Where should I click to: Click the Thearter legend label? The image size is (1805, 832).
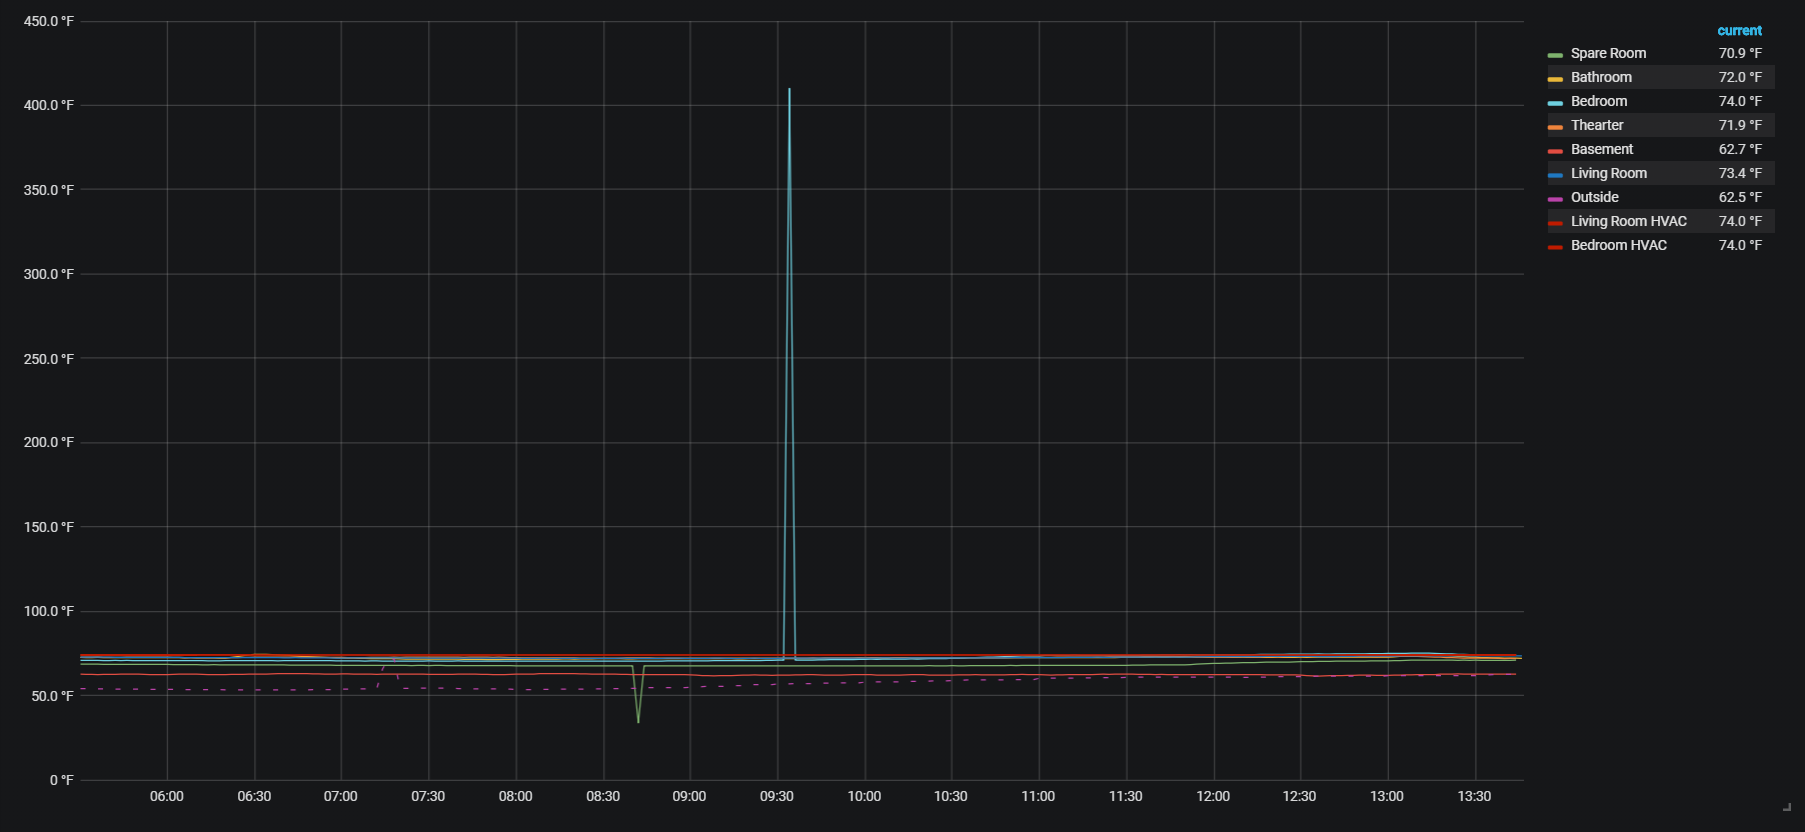(1596, 125)
